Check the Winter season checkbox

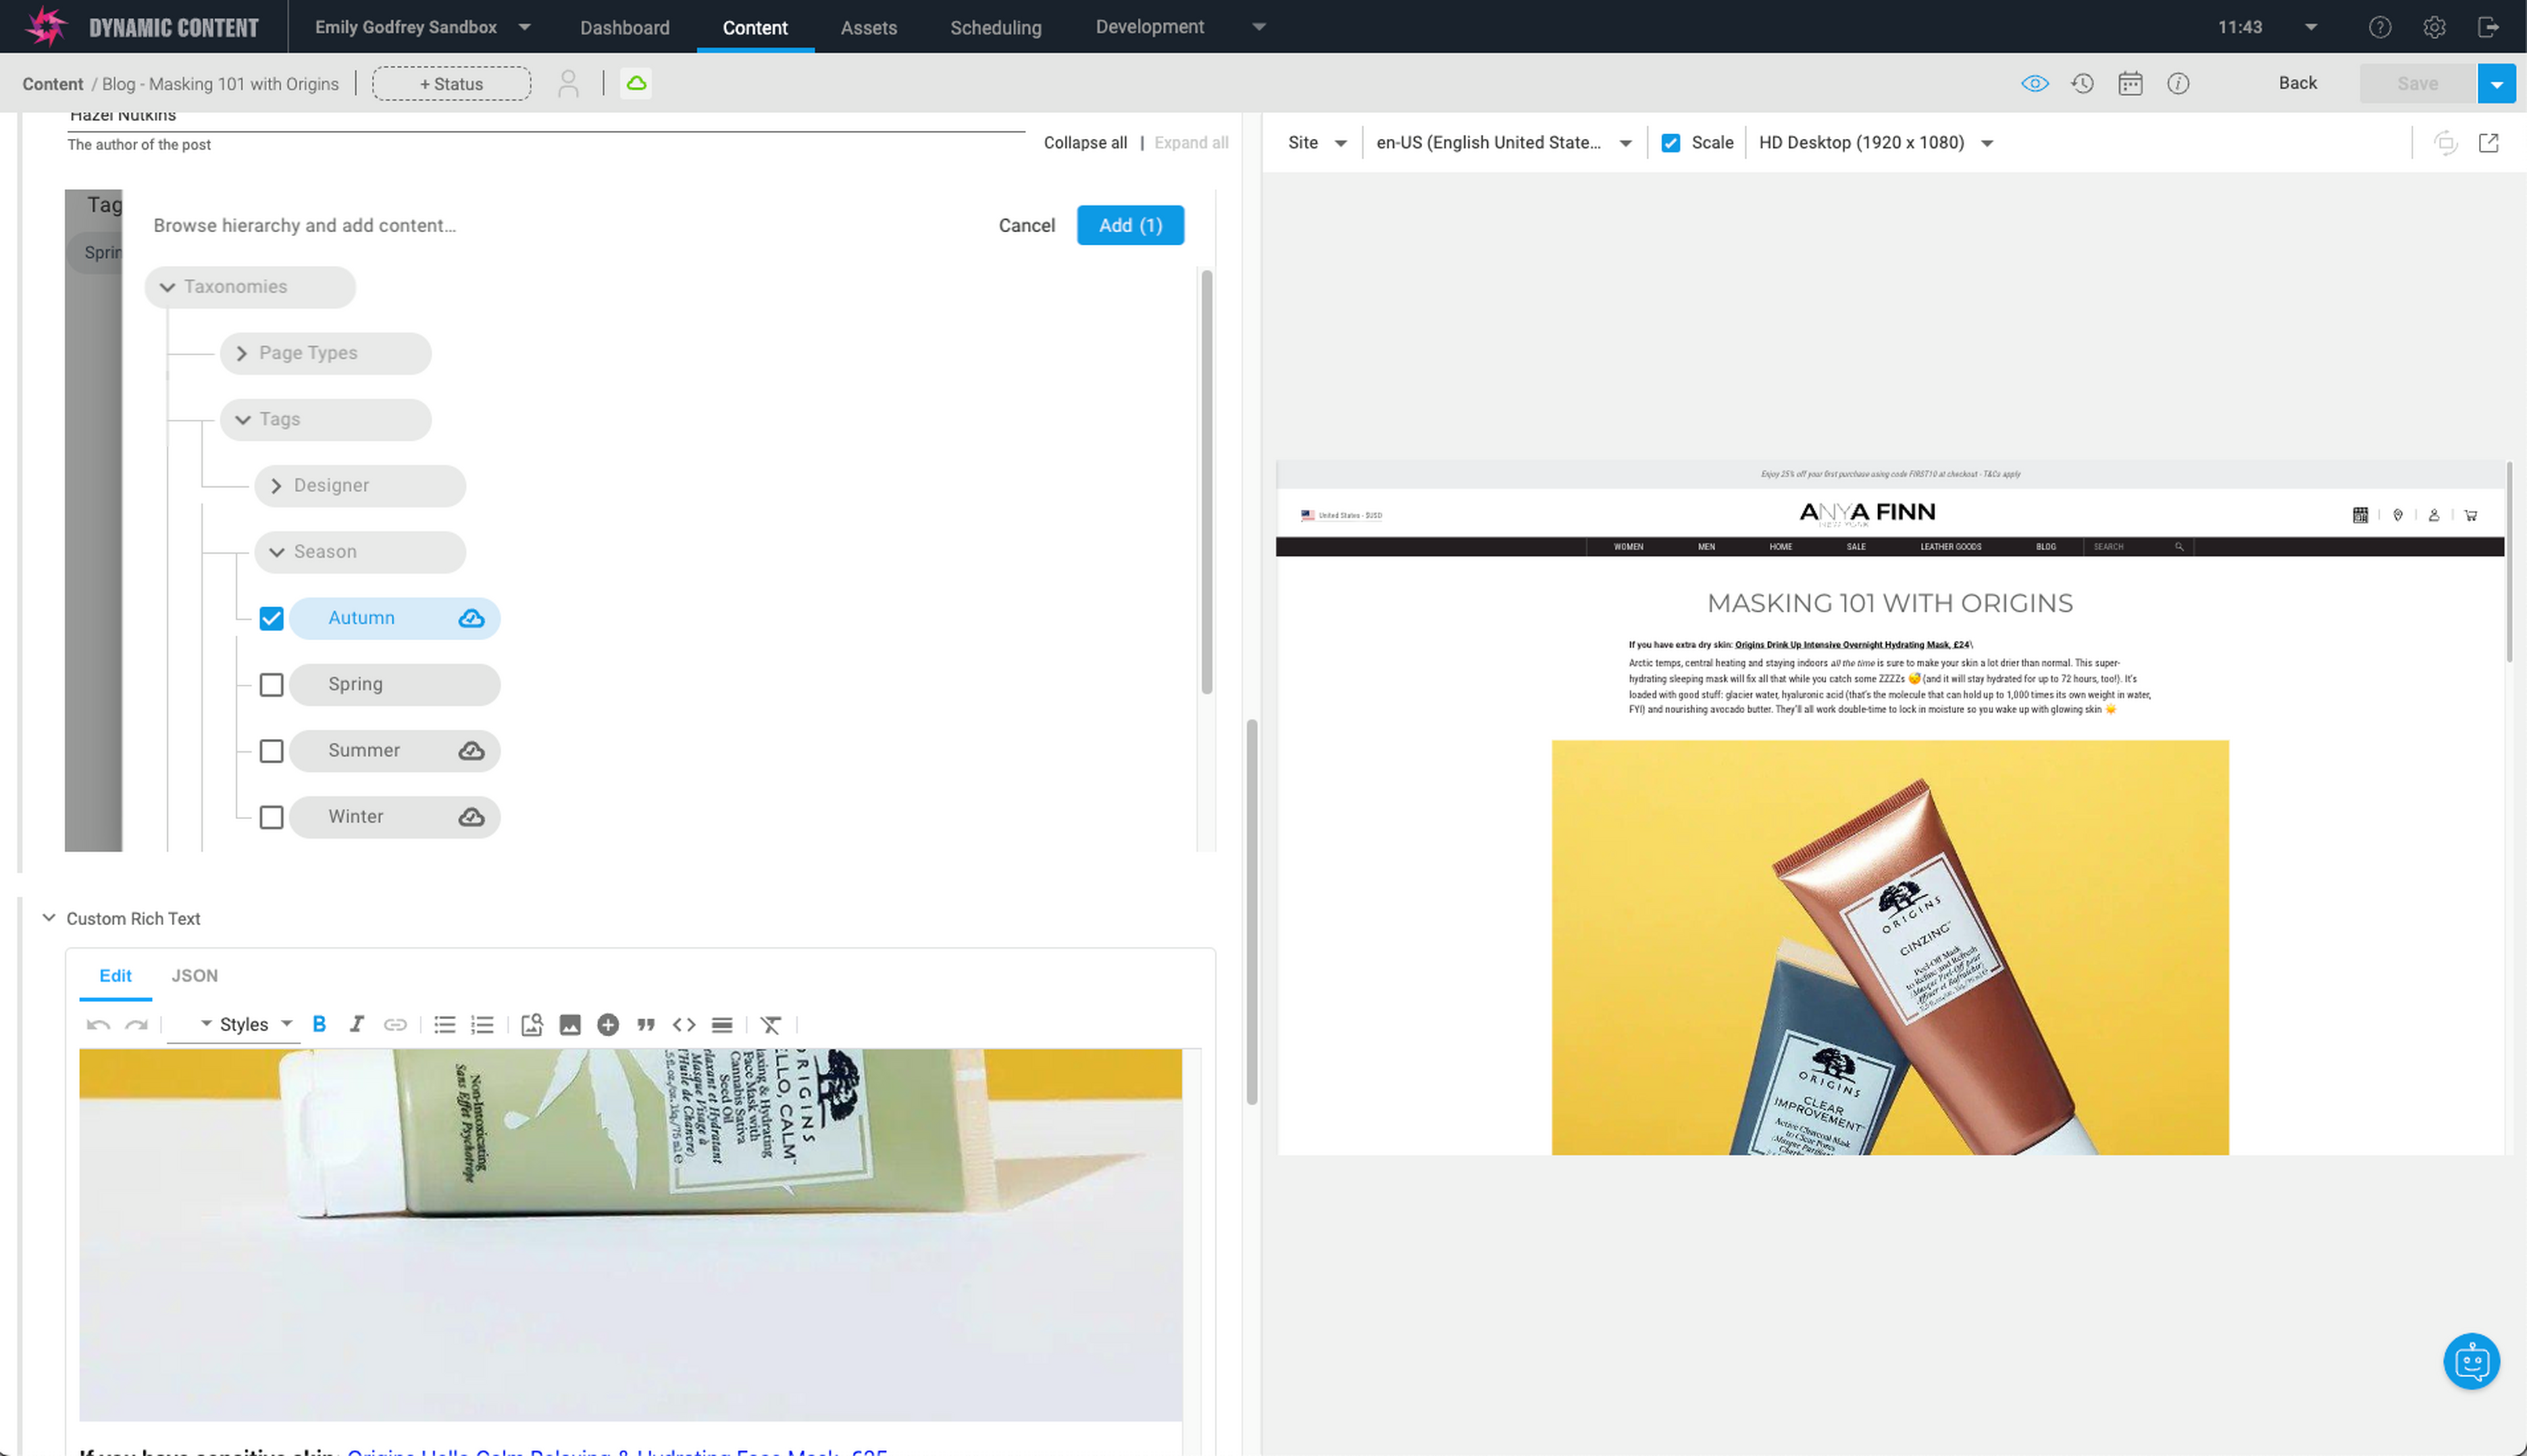click(271, 817)
